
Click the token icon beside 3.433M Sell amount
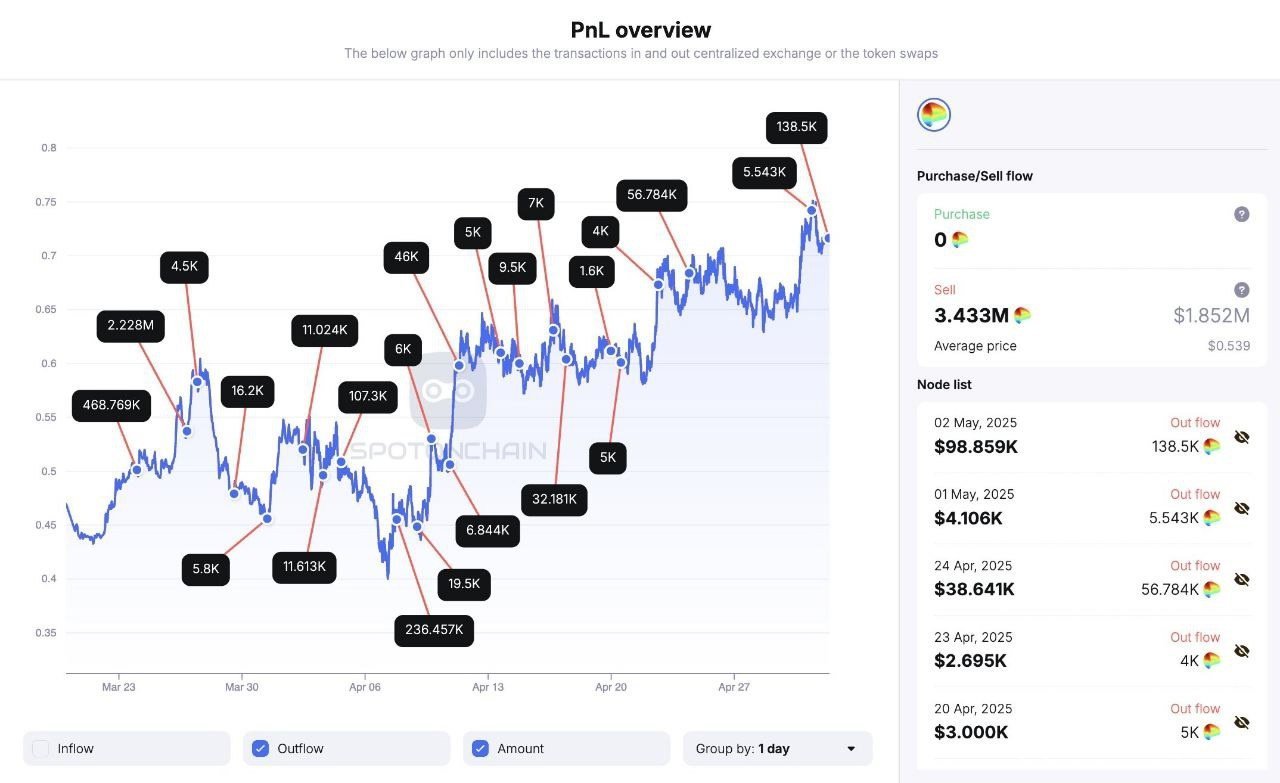click(1022, 315)
